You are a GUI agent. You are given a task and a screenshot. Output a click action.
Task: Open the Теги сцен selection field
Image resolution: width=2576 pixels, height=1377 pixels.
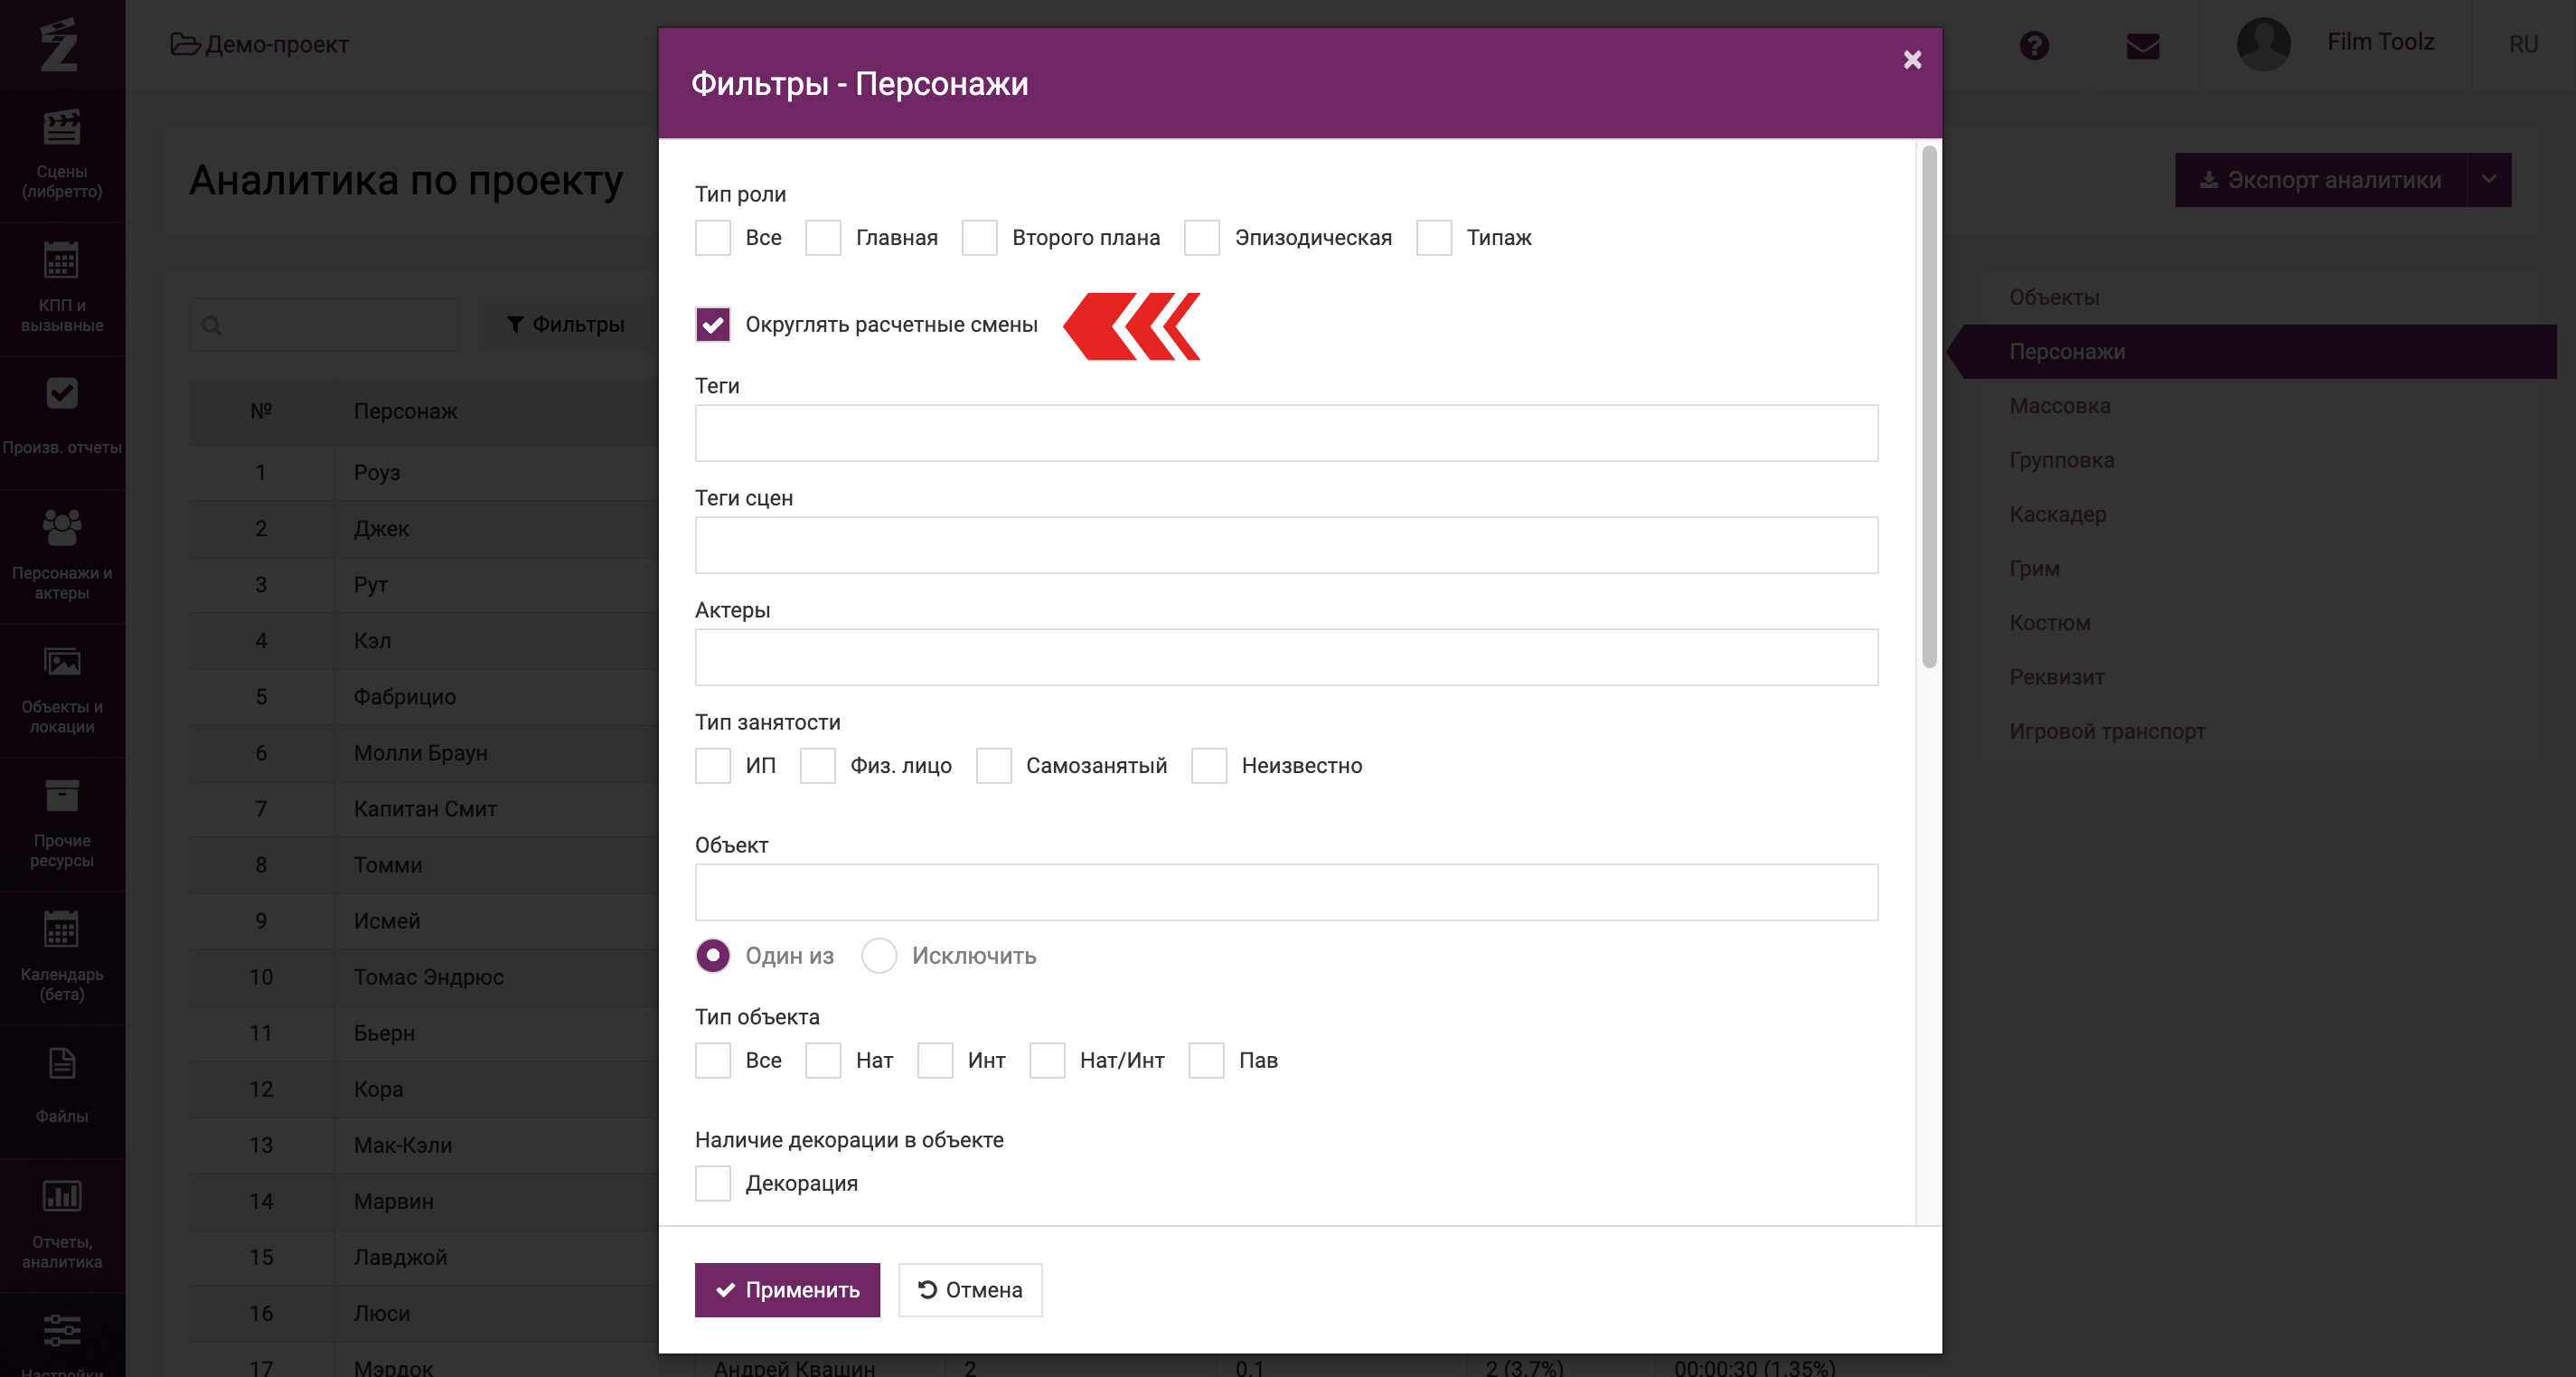(x=1286, y=545)
